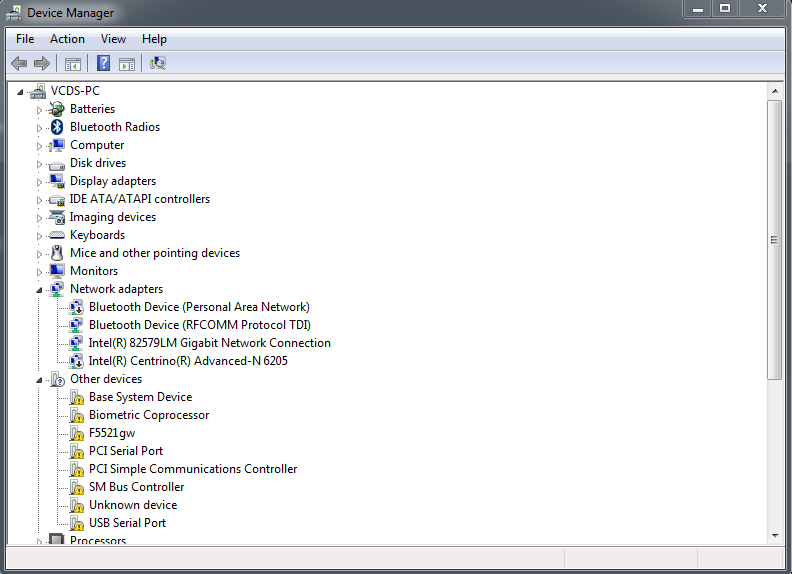The image size is (792, 574).
Task: Click Scan for hardware changes icon
Action: coord(158,63)
